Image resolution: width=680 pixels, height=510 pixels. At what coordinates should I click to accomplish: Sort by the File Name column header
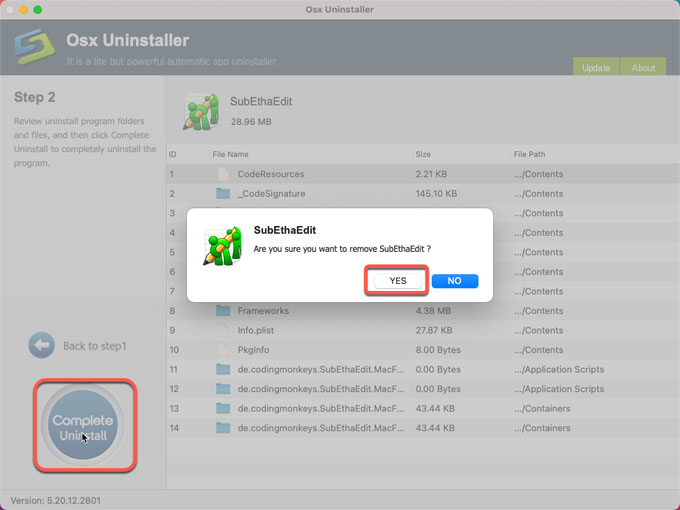[x=230, y=154]
